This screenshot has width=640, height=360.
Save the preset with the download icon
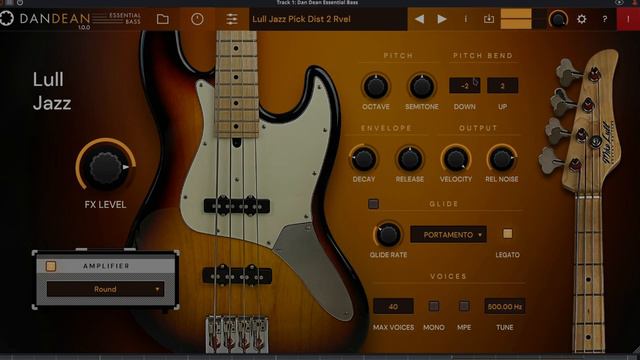(489, 19)
